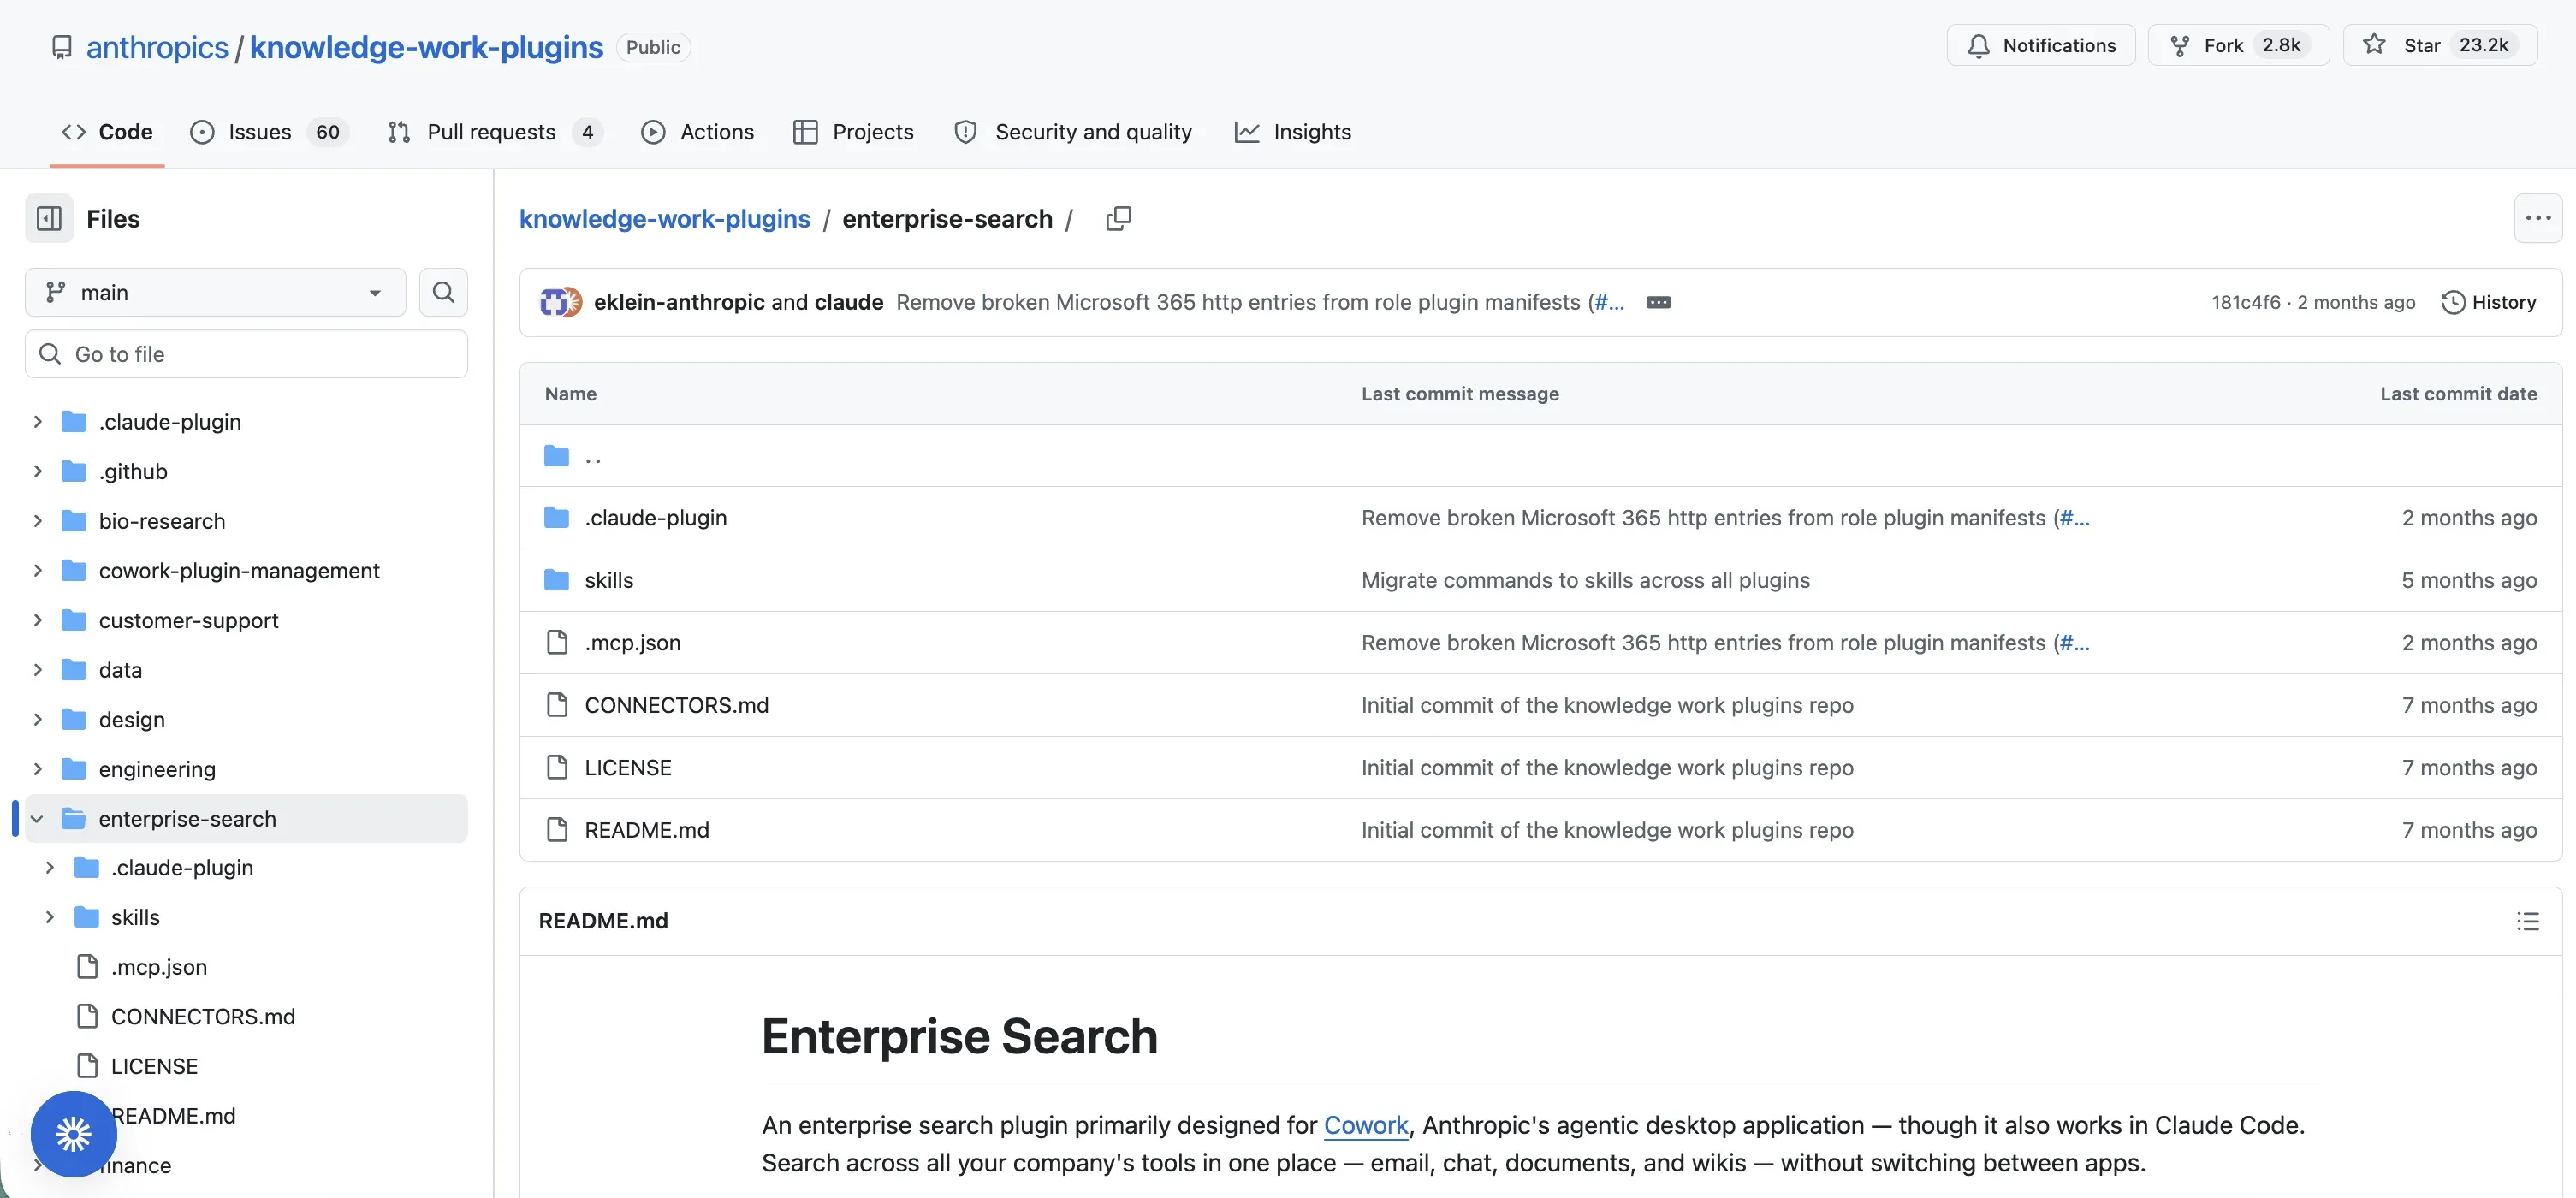
Task: Open the Cowork link in README
Action: pos(1366,1125)
